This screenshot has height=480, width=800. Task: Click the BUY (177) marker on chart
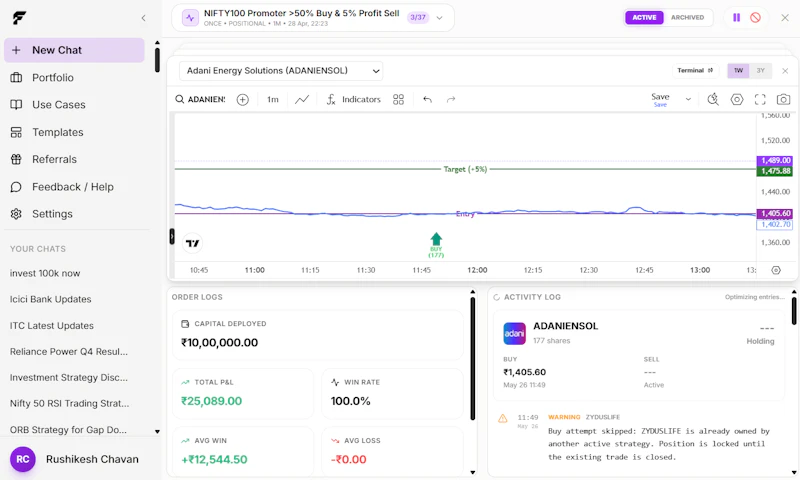click(x=436, y=245)
